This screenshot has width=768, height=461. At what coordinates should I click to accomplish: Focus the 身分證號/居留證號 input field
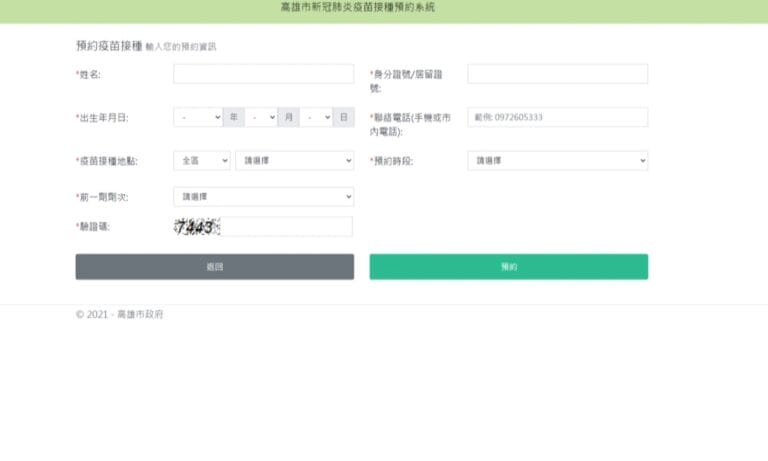557,74
